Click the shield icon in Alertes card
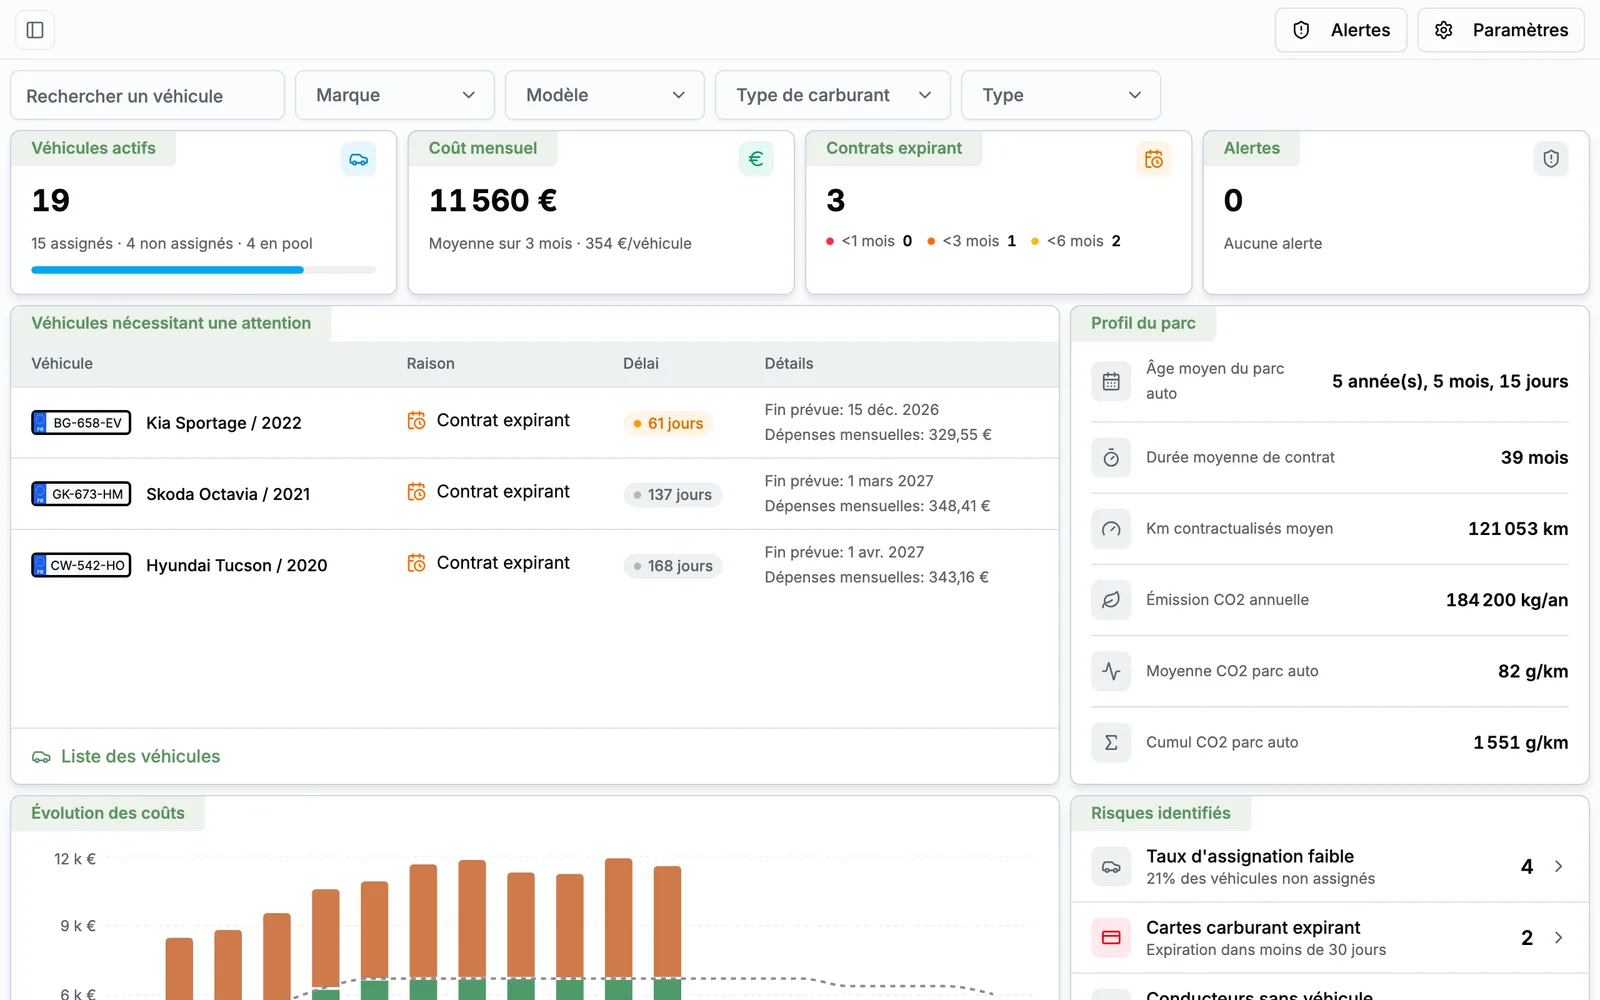 (x=1551, y=159)
